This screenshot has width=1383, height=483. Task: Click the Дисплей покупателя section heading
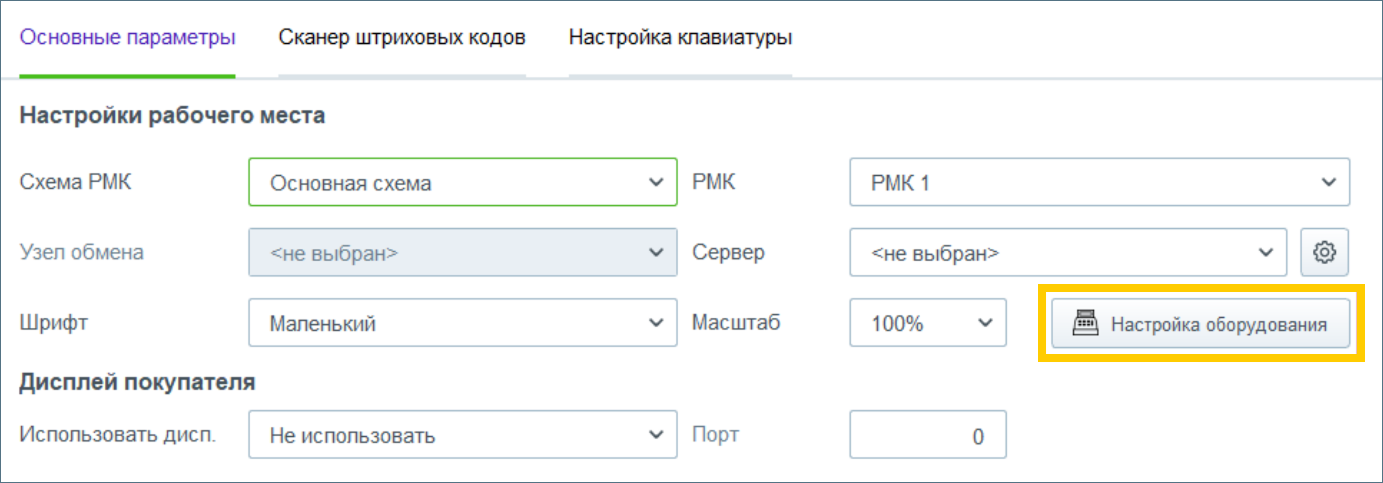point(137,381)
